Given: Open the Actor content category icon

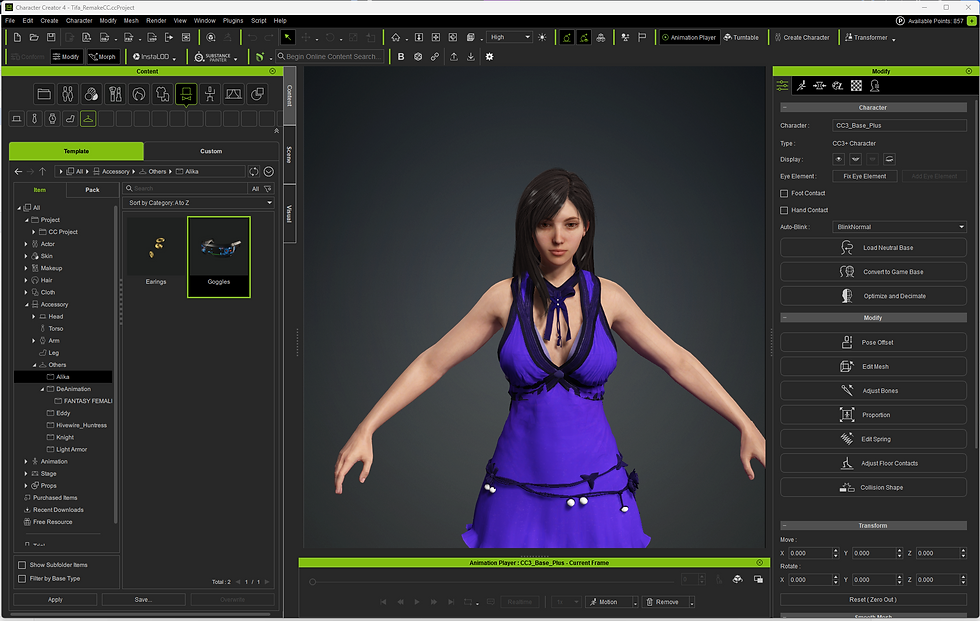Looking at the screenshot, I should pos(68,94).
